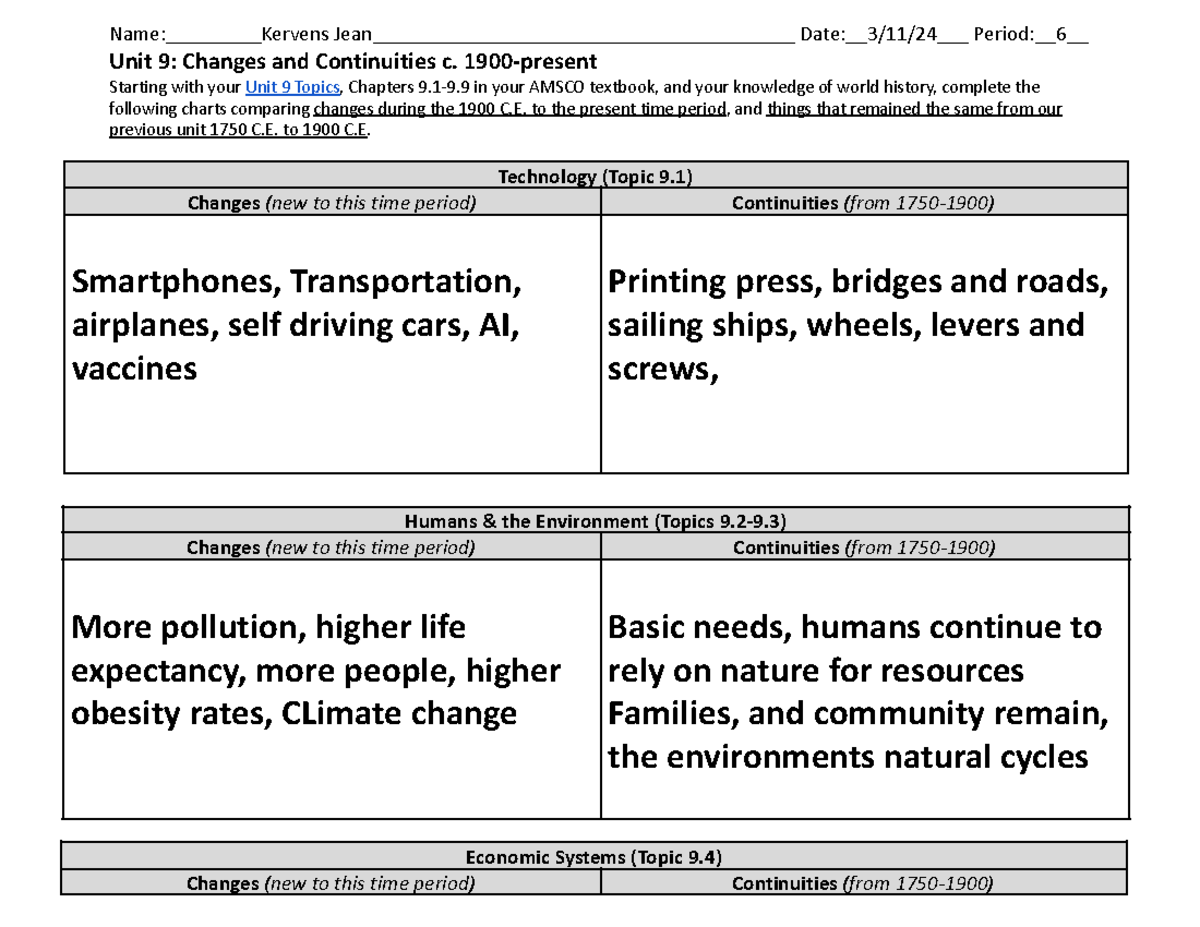The width and height of the screenshot is (1200, 927).
Task: Click the title Unit 9: Changes and Continuities
Action: tap(352, 61)
